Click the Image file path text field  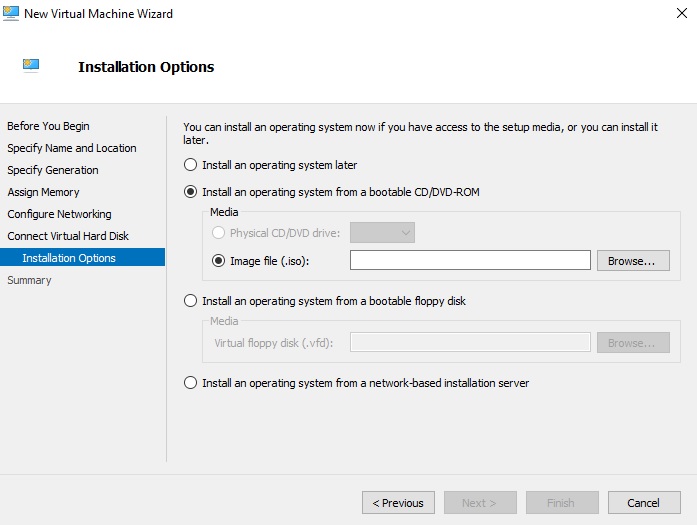470,260
